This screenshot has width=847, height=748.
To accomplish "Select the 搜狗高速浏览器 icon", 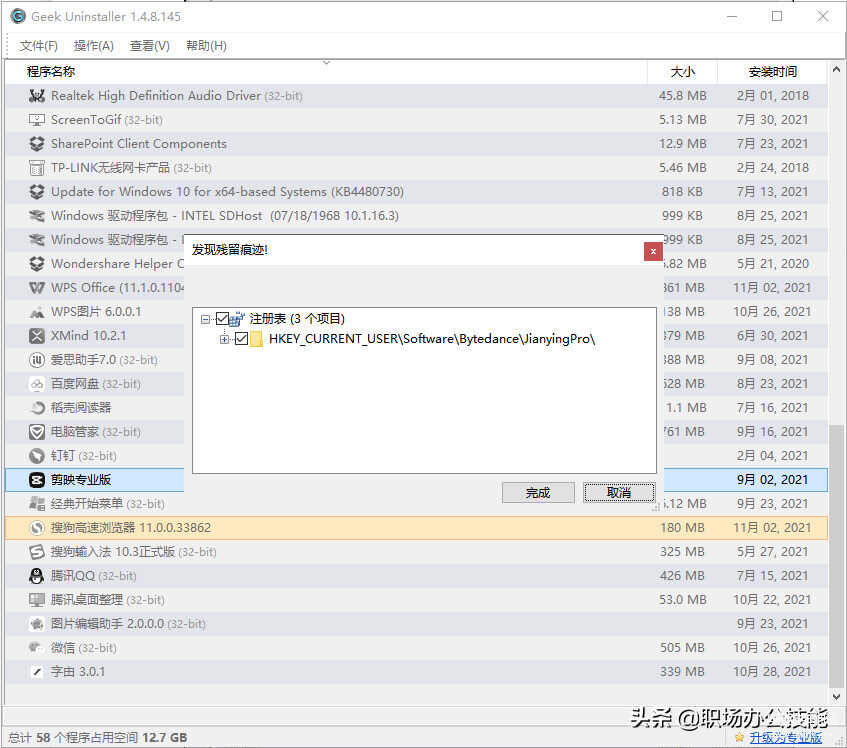I will (x=37, y=528).
